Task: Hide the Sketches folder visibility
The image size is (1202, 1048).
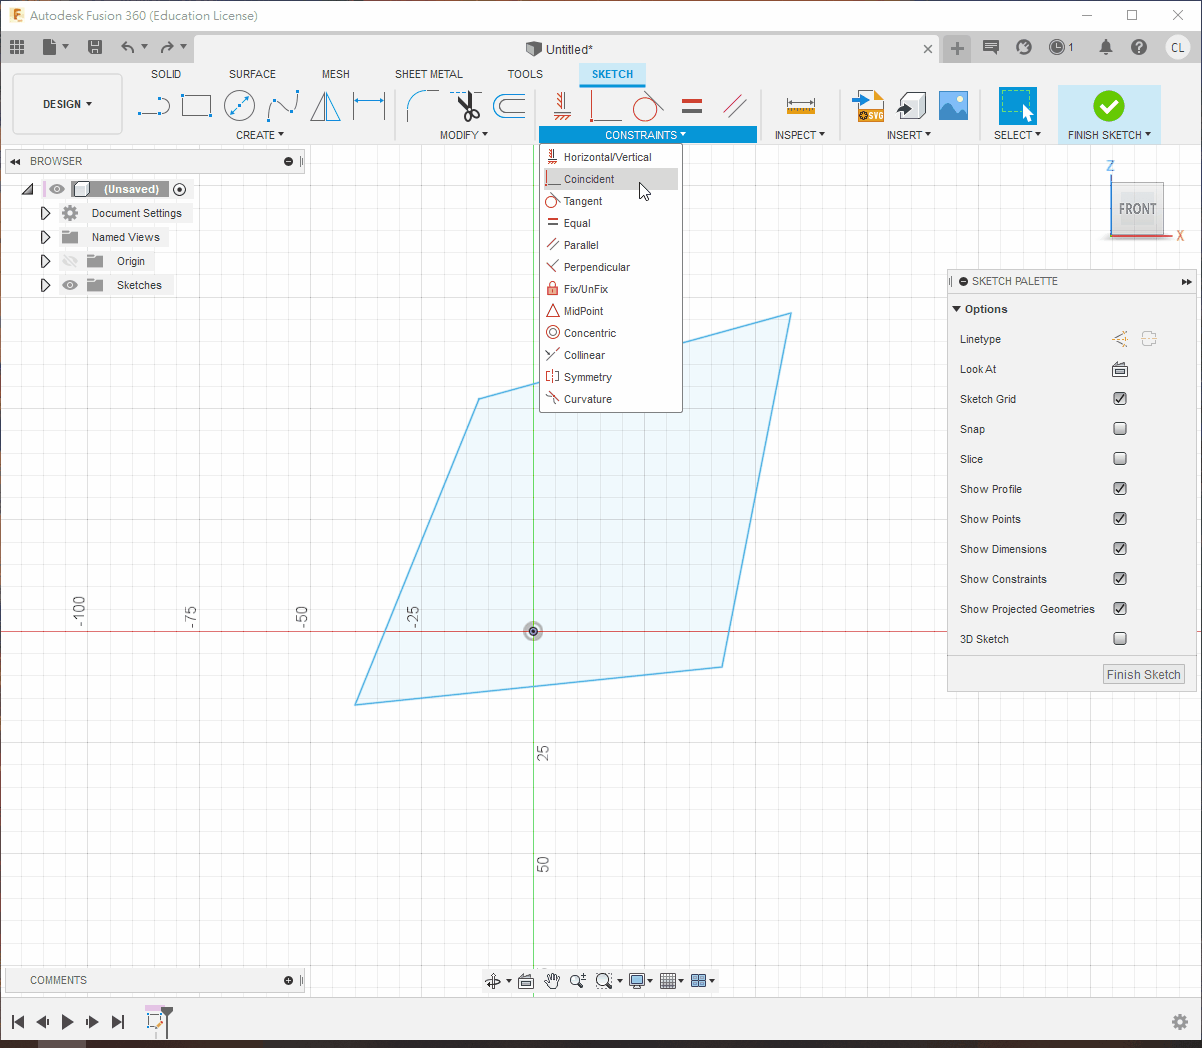Action: coord(70,285)
